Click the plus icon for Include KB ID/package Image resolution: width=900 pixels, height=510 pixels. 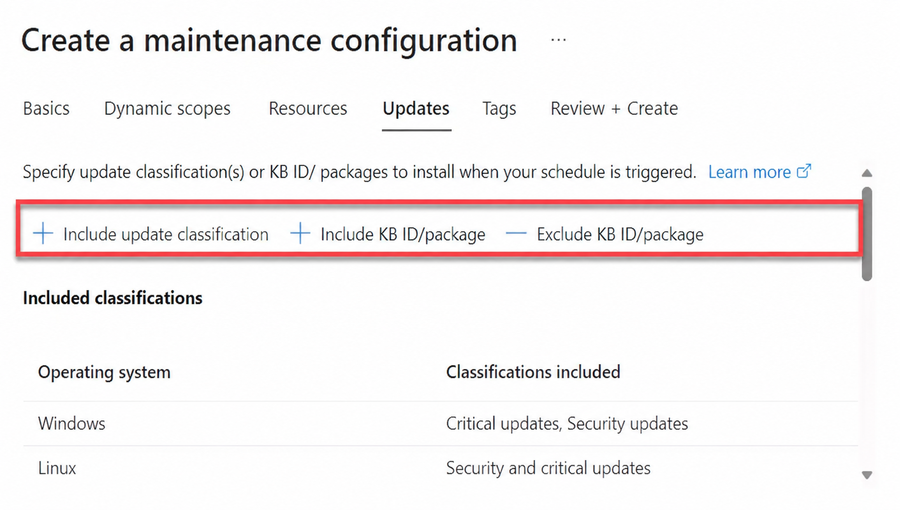300,234
